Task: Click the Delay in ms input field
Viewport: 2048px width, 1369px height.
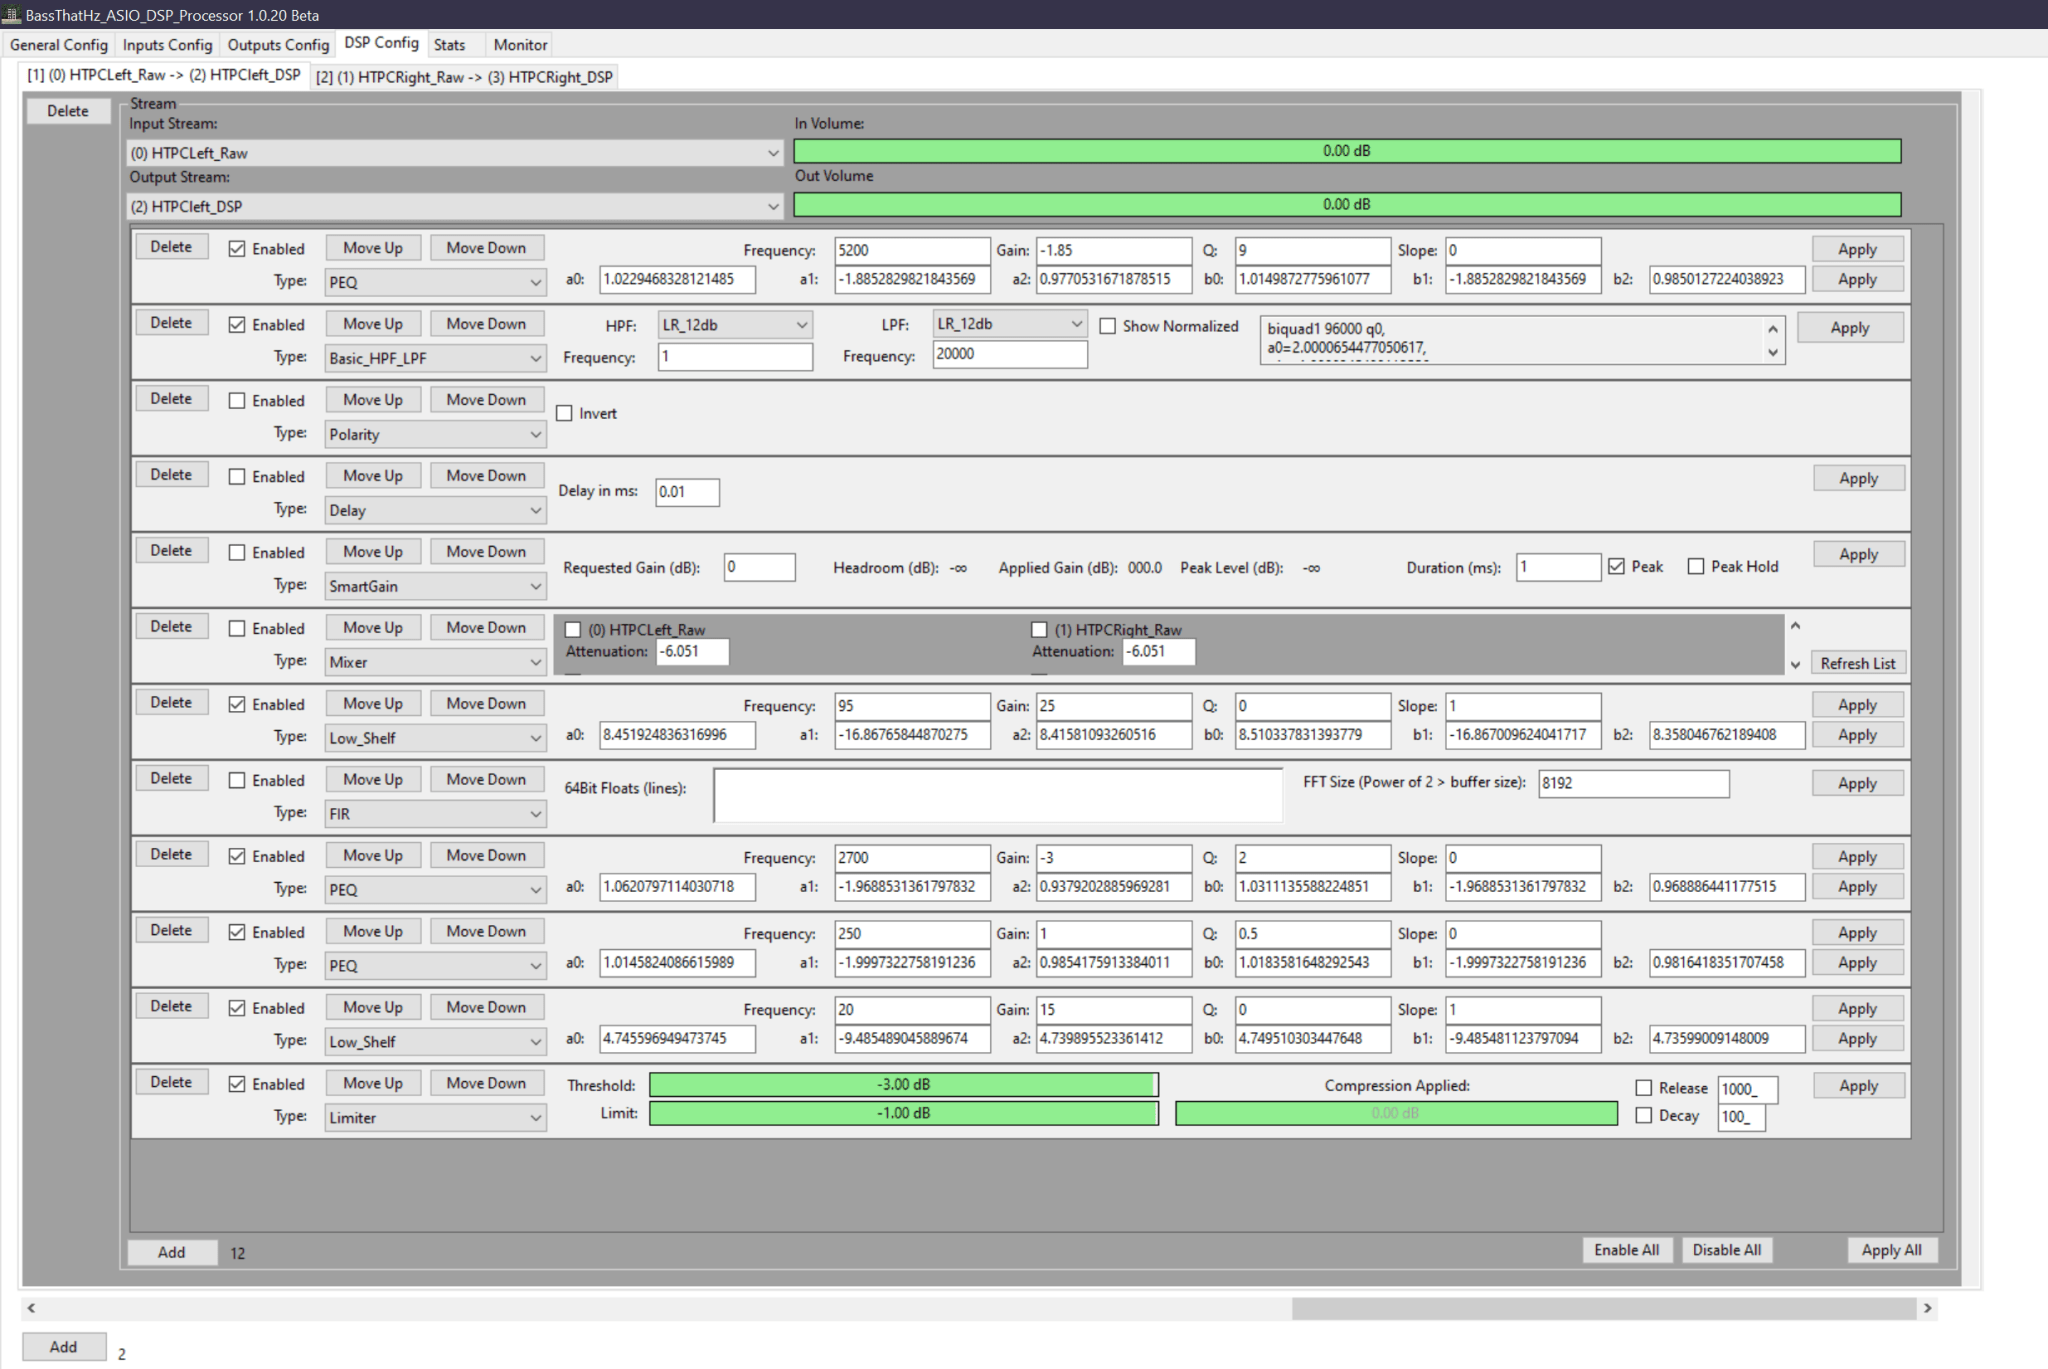Action: pos(688,492)
